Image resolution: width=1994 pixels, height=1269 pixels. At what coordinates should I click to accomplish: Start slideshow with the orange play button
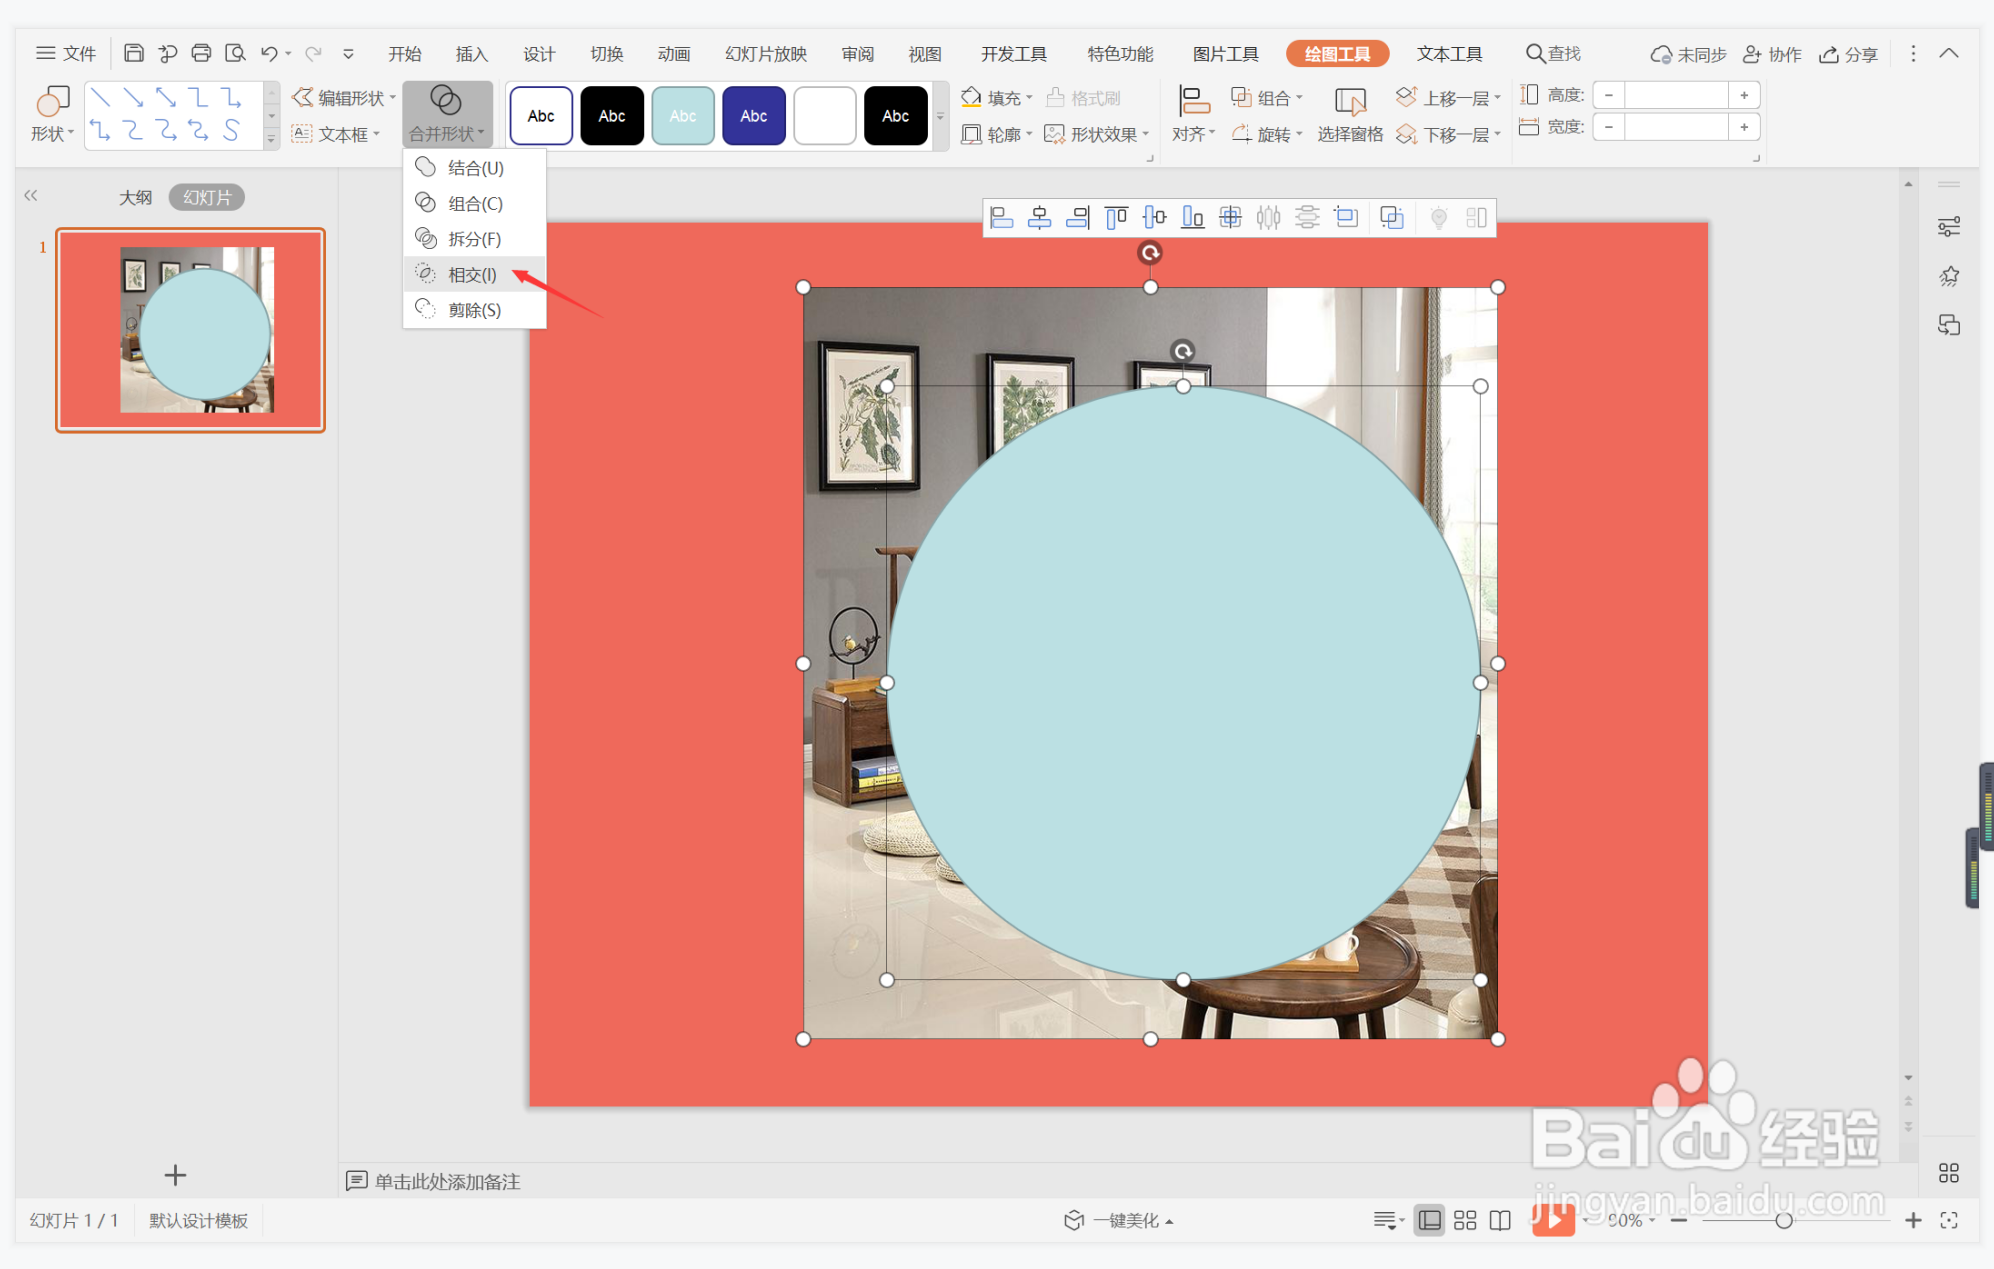tap(1552, 1219)
